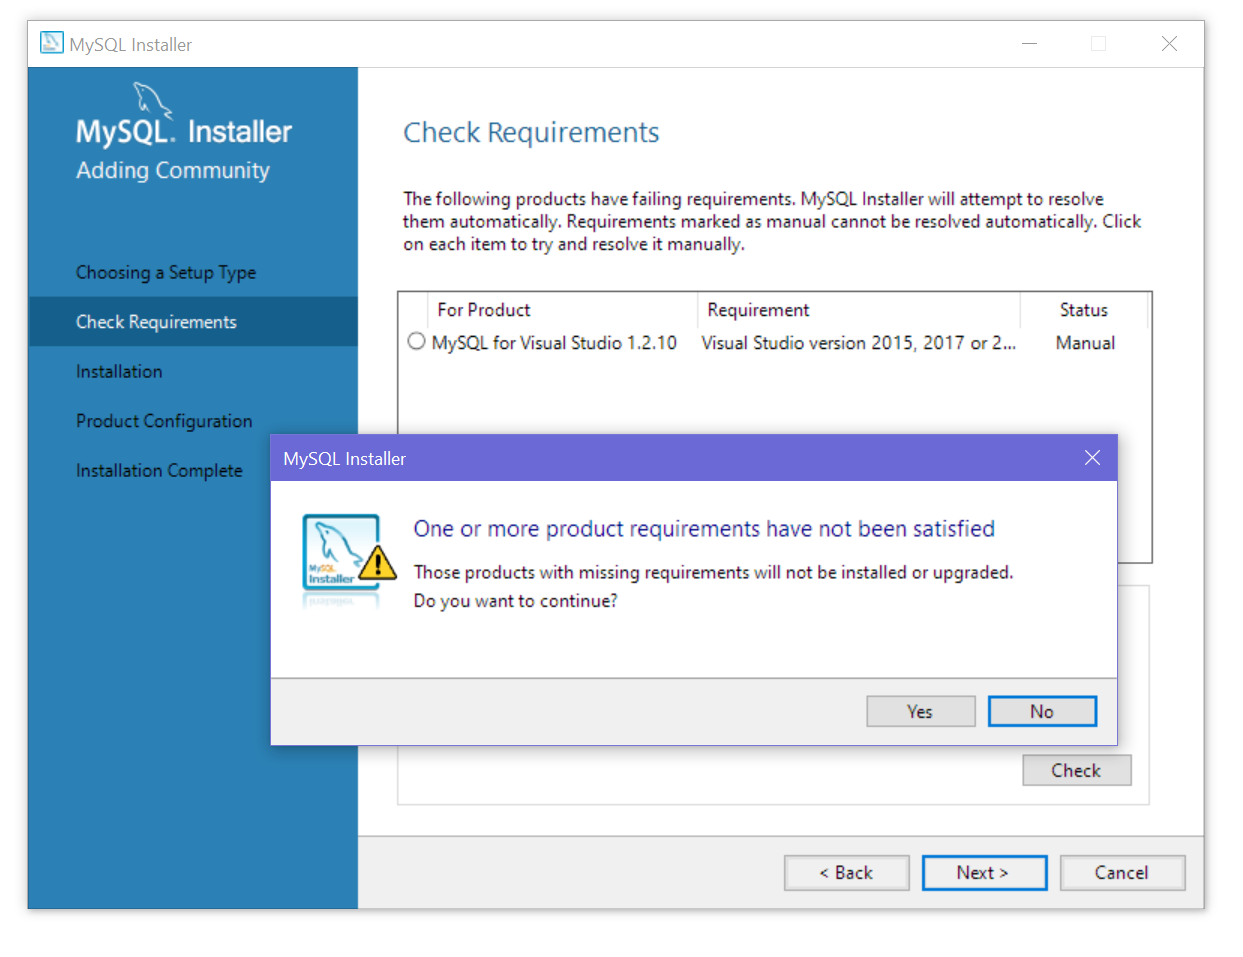Viewport: 1243px width, 957px height.
Task: Click the Check button
Action: coord(1076,770)
